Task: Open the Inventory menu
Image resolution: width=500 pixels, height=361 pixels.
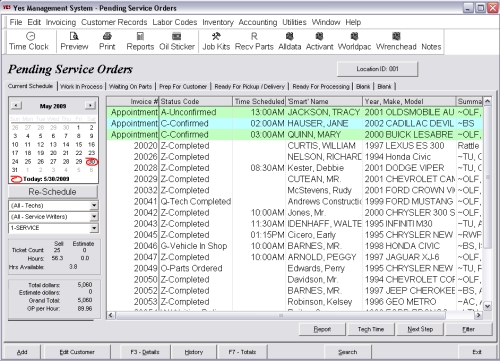Action: coord(218,22)
